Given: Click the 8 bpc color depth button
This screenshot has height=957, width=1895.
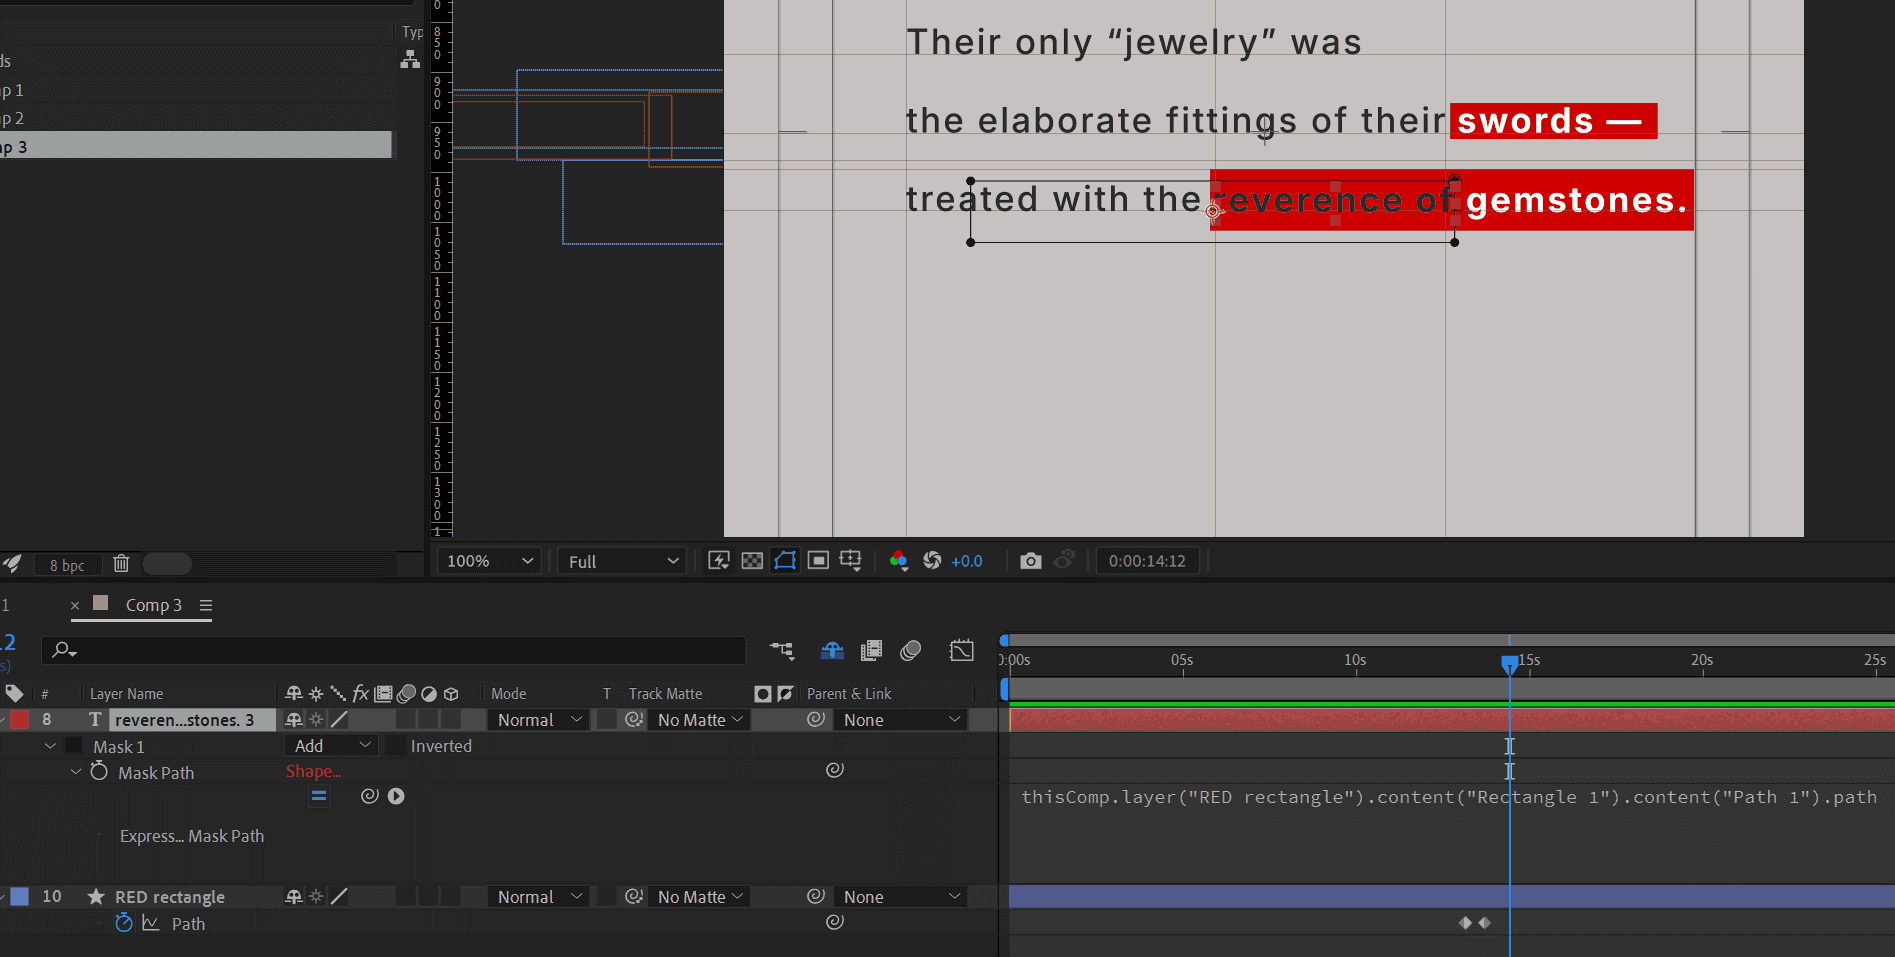Looking at the screenshot, I should point(67,566).
